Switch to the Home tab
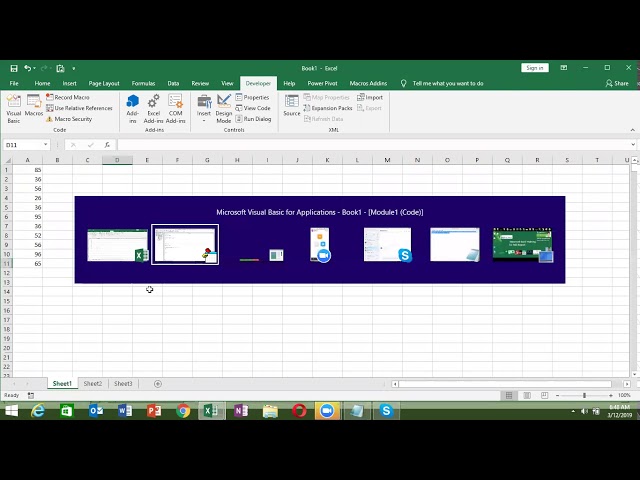This screenshot has width=640, height=480. coord(42,83)
